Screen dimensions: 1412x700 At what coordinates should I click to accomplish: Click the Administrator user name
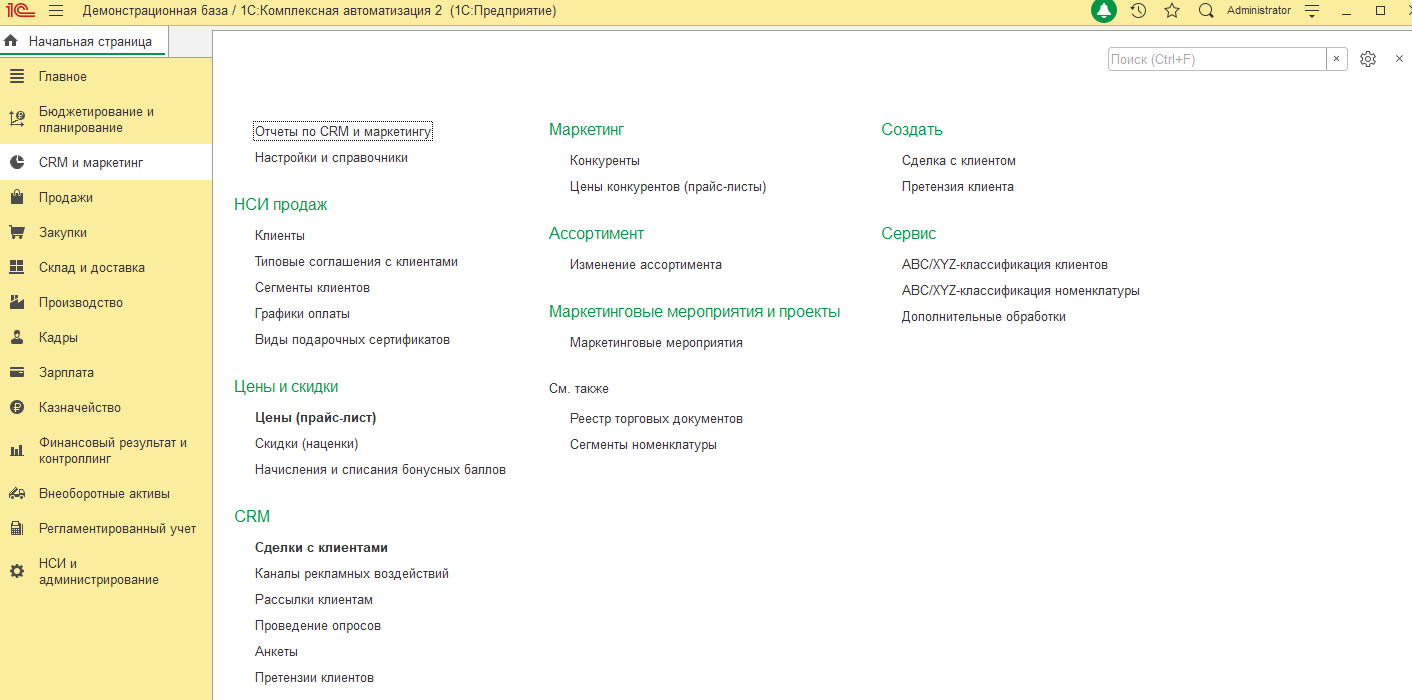[1259, 11]
